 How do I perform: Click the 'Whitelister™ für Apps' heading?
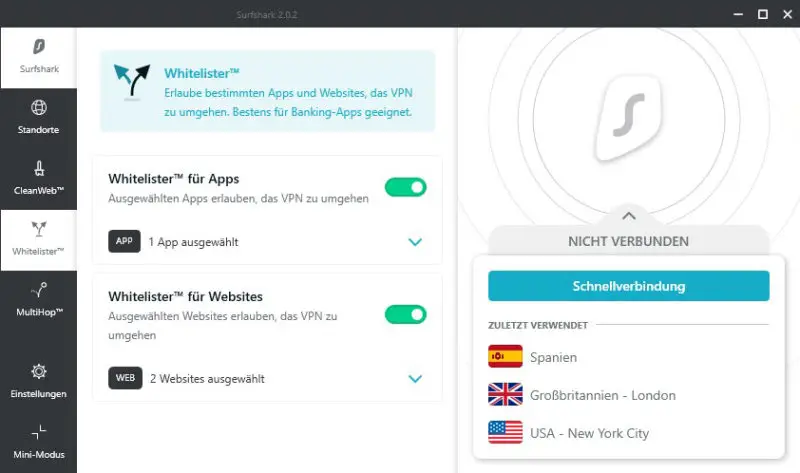point(173,179)
